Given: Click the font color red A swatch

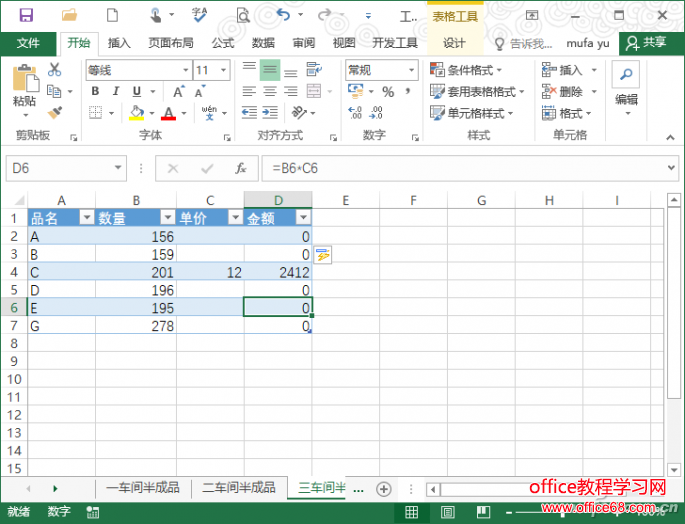Looking at the screenshot, I should (167, 113).
